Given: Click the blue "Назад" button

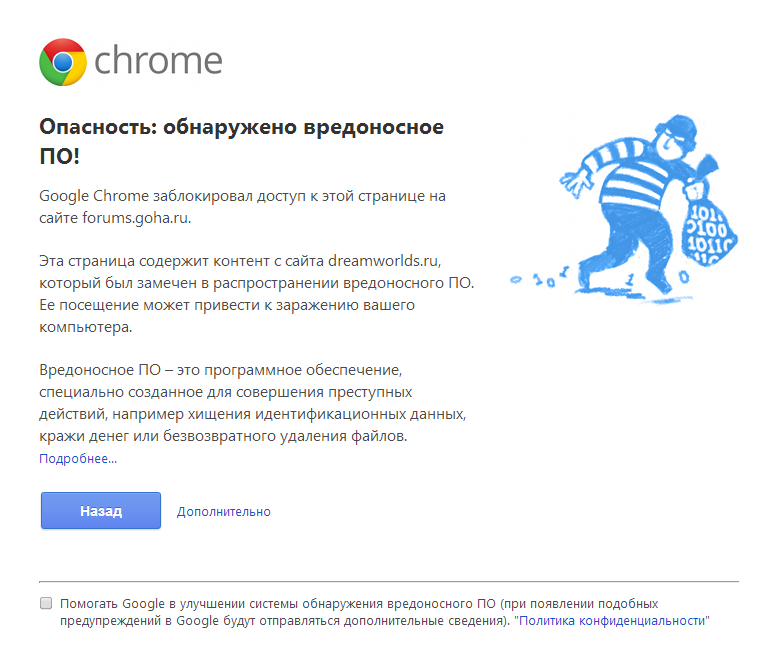Looking at the screenshot, I should pos(101,511).
